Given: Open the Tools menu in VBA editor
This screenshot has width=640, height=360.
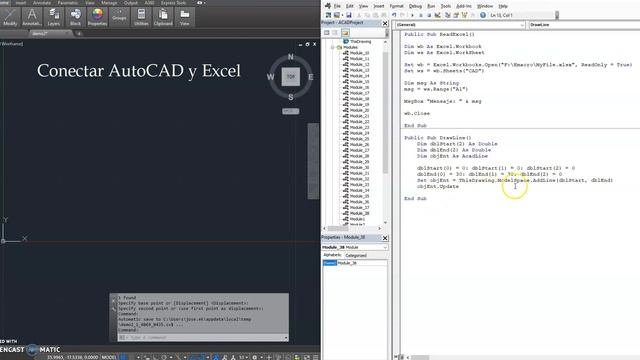Looking at the screenshot, I should (x=446, y=6).
